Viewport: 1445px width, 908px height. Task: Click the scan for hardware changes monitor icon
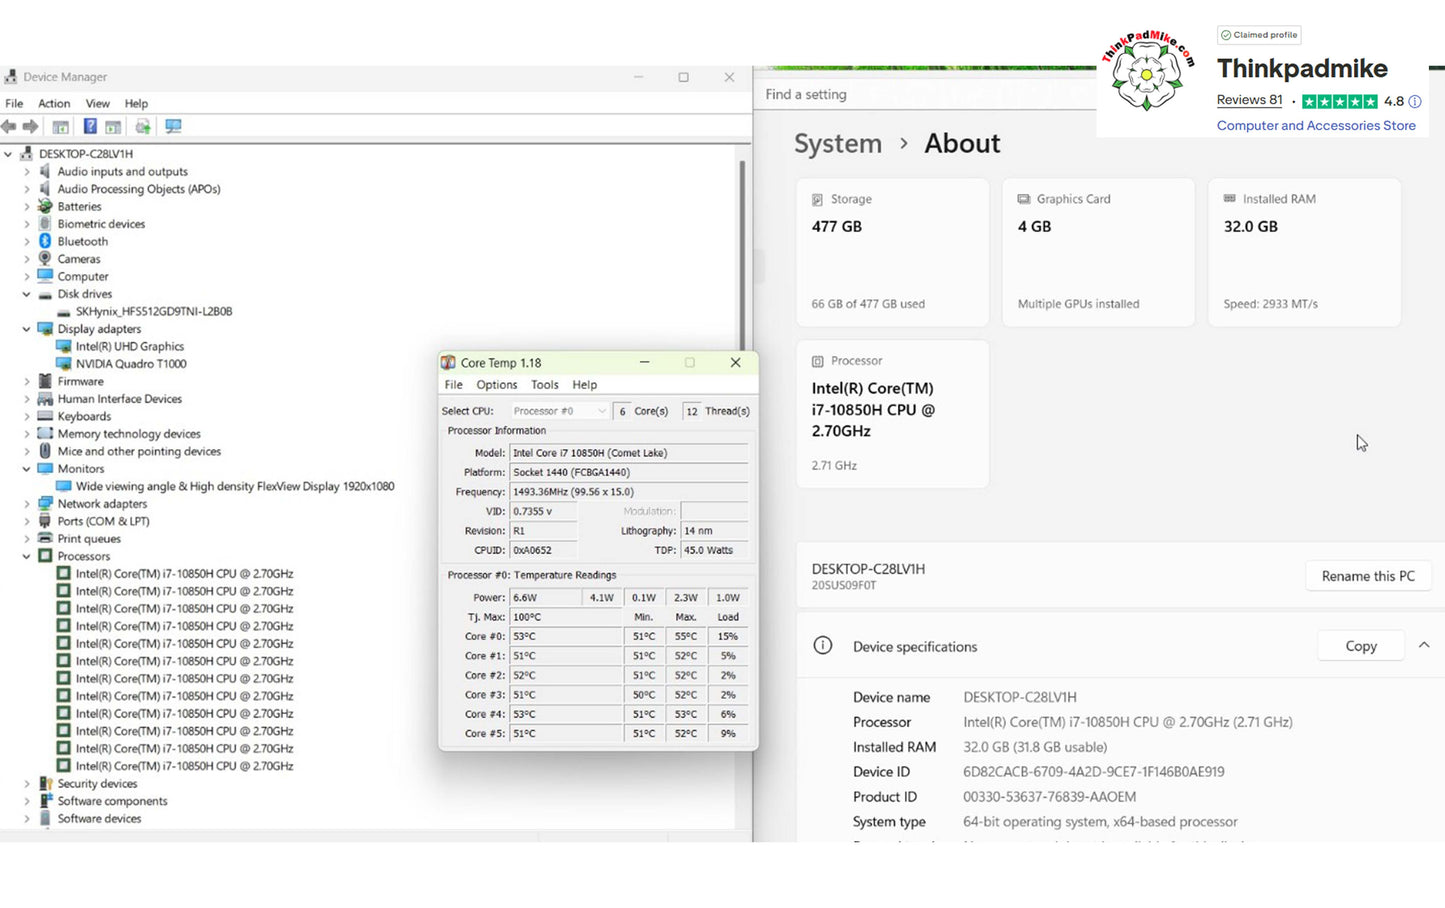[x=173, y=127]
